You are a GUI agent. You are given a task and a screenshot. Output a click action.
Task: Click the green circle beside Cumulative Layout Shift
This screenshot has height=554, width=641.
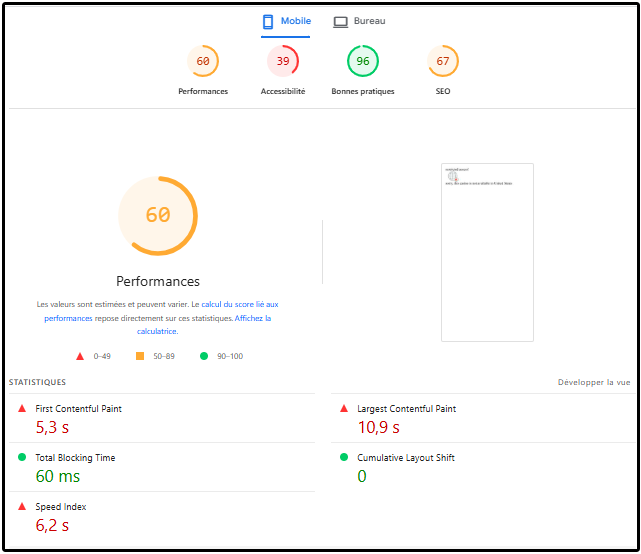tap(344, 457)
